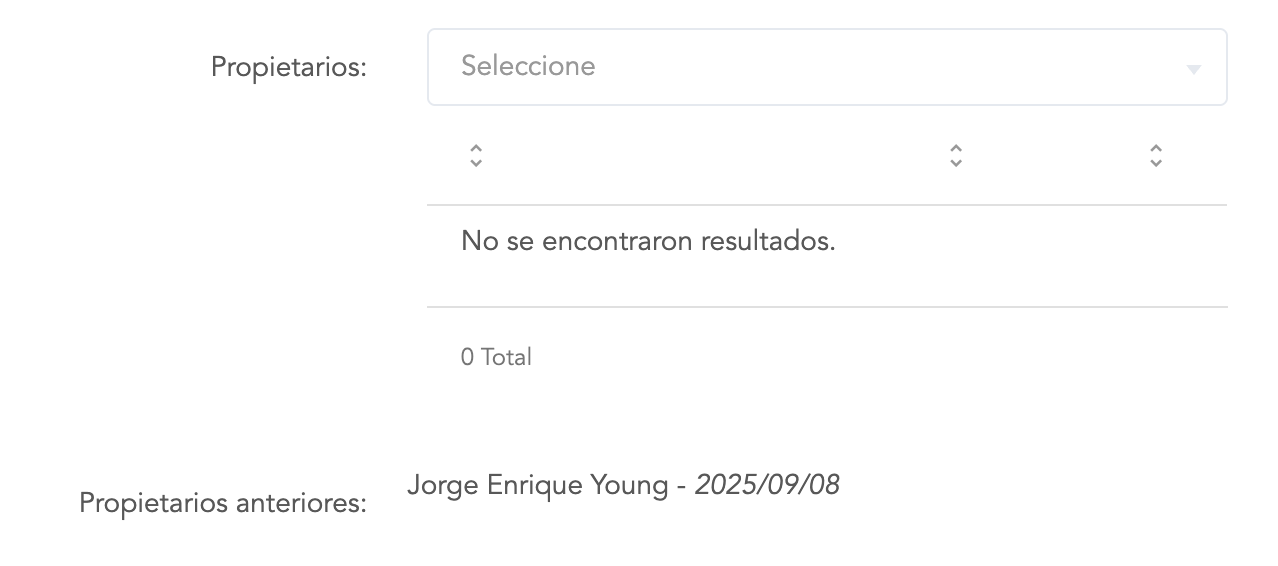
Task: Click the down chevron of first sort icon
Action: 476,162
